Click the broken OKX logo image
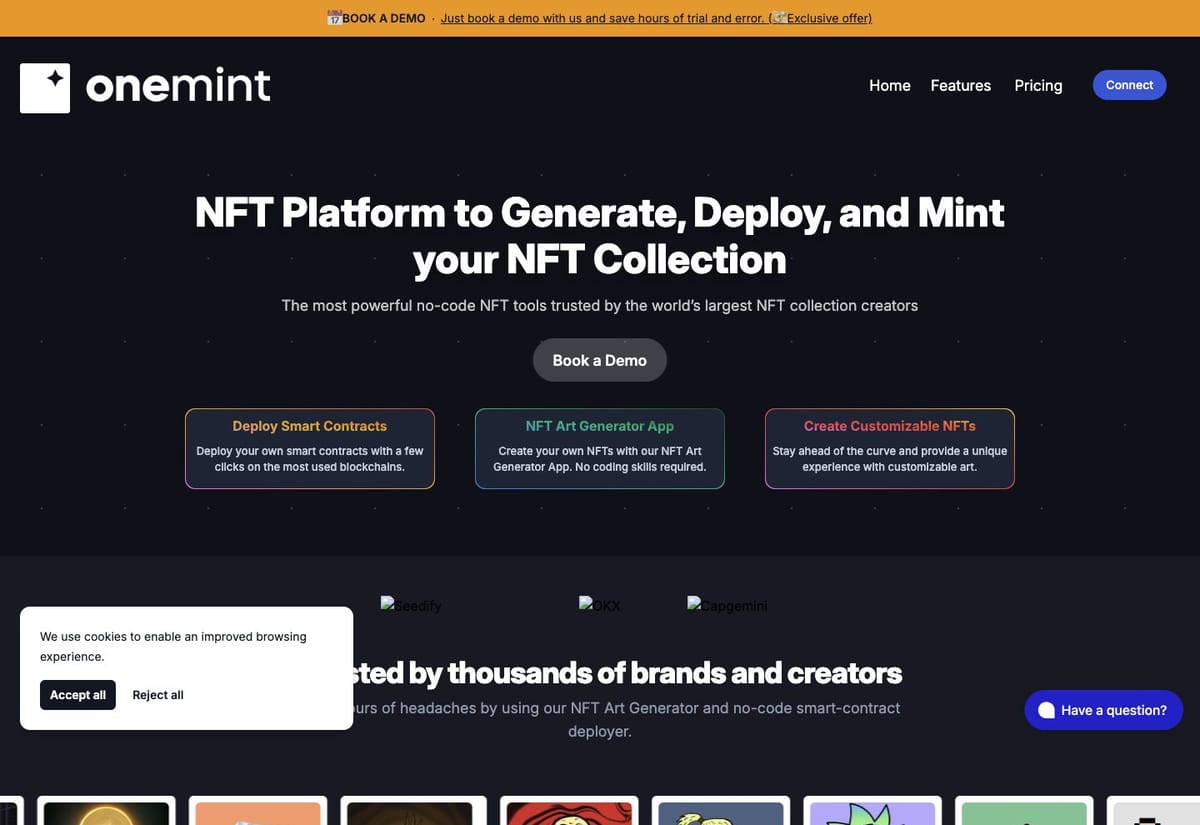 coord(600,605)
